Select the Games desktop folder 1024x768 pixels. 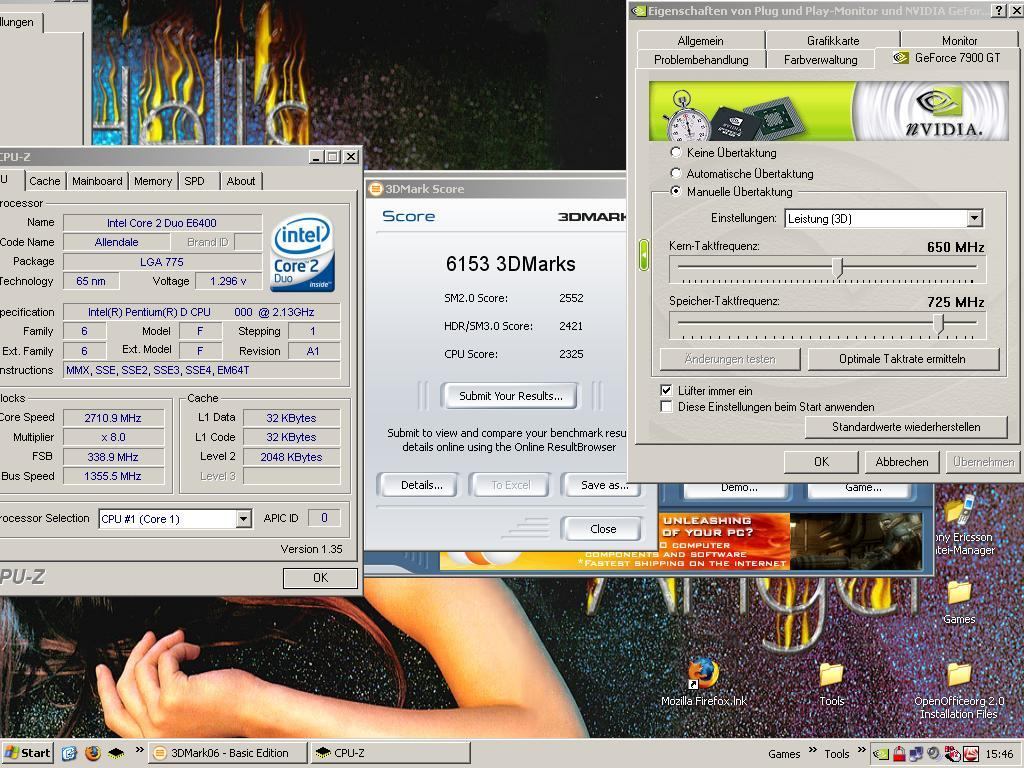(x=959, y=602)
